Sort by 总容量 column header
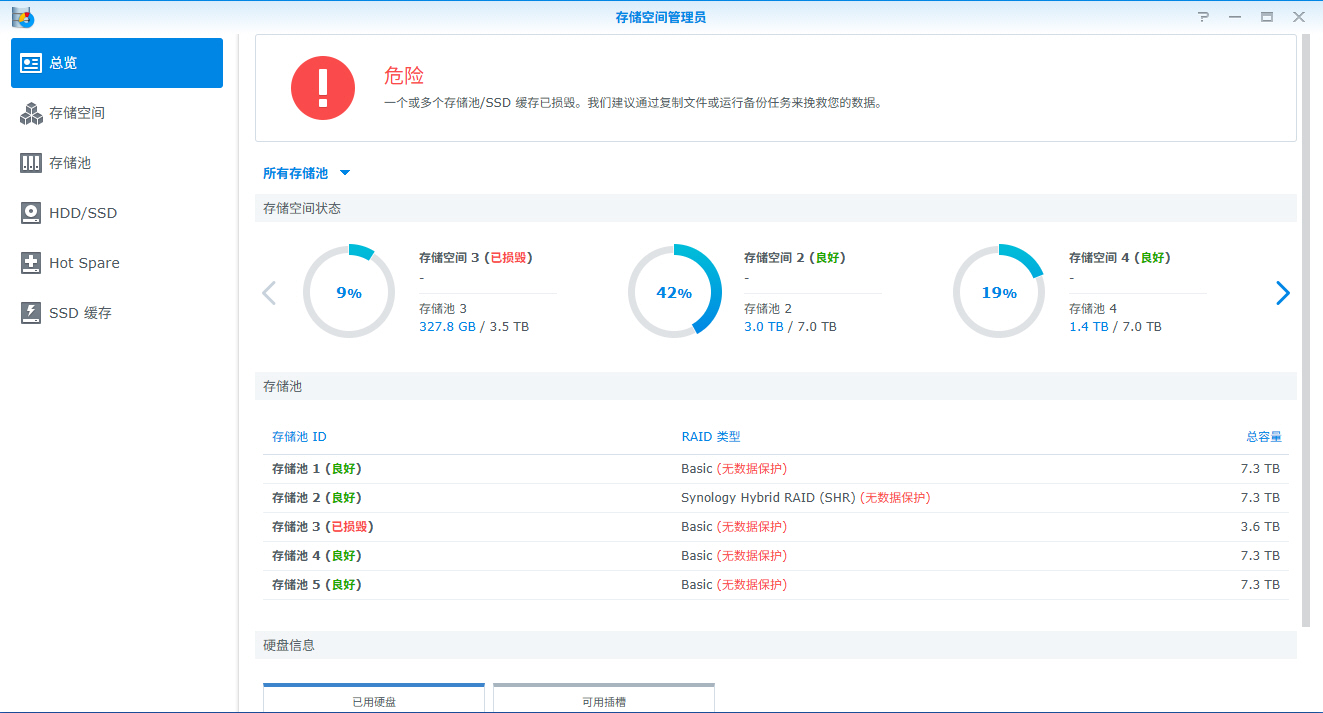Image resolution: width=1323 pixels, height=713 pixels. click(1263, 437)
